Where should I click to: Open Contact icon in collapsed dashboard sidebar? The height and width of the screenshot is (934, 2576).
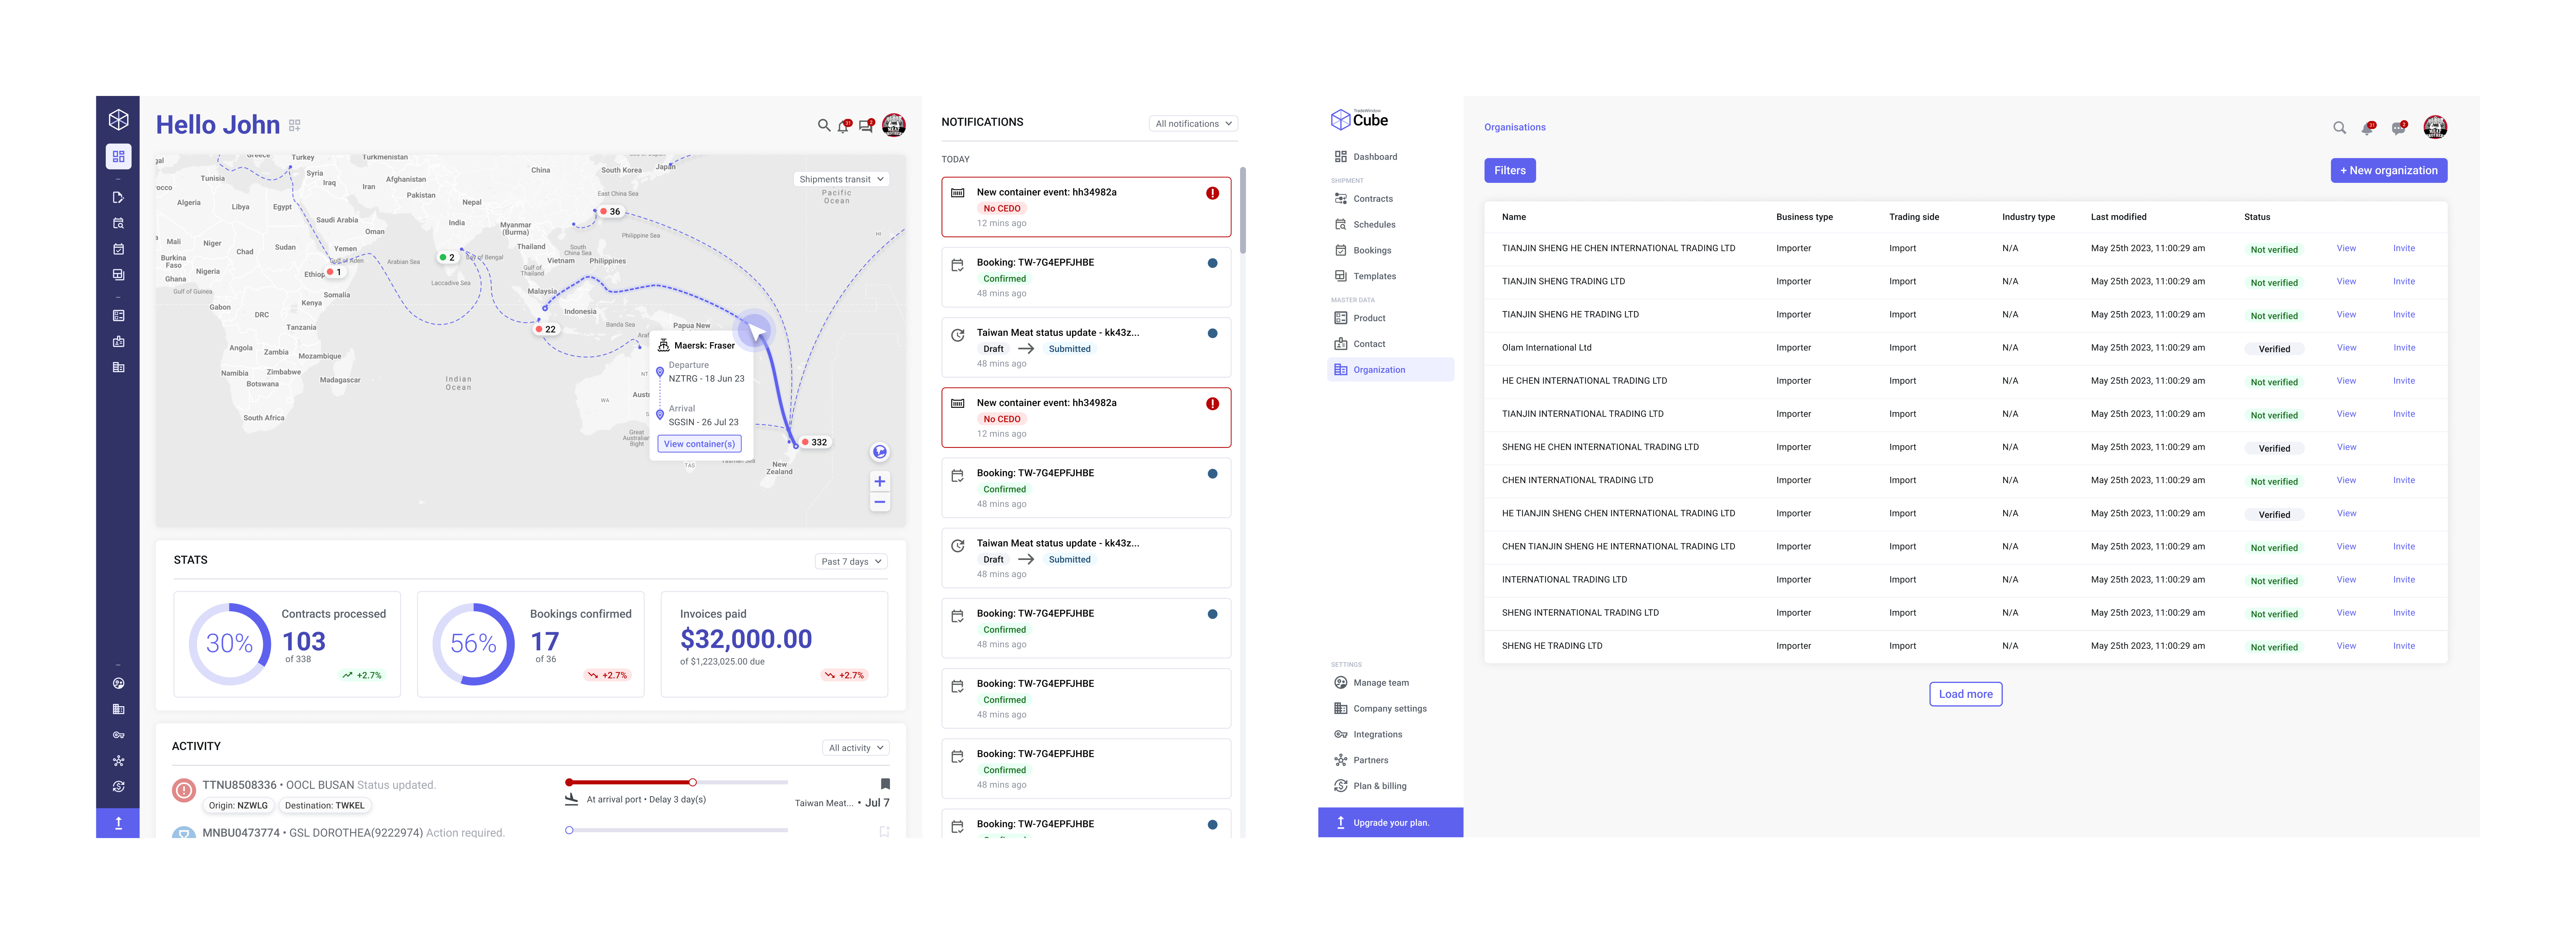(x=118, y=342)
